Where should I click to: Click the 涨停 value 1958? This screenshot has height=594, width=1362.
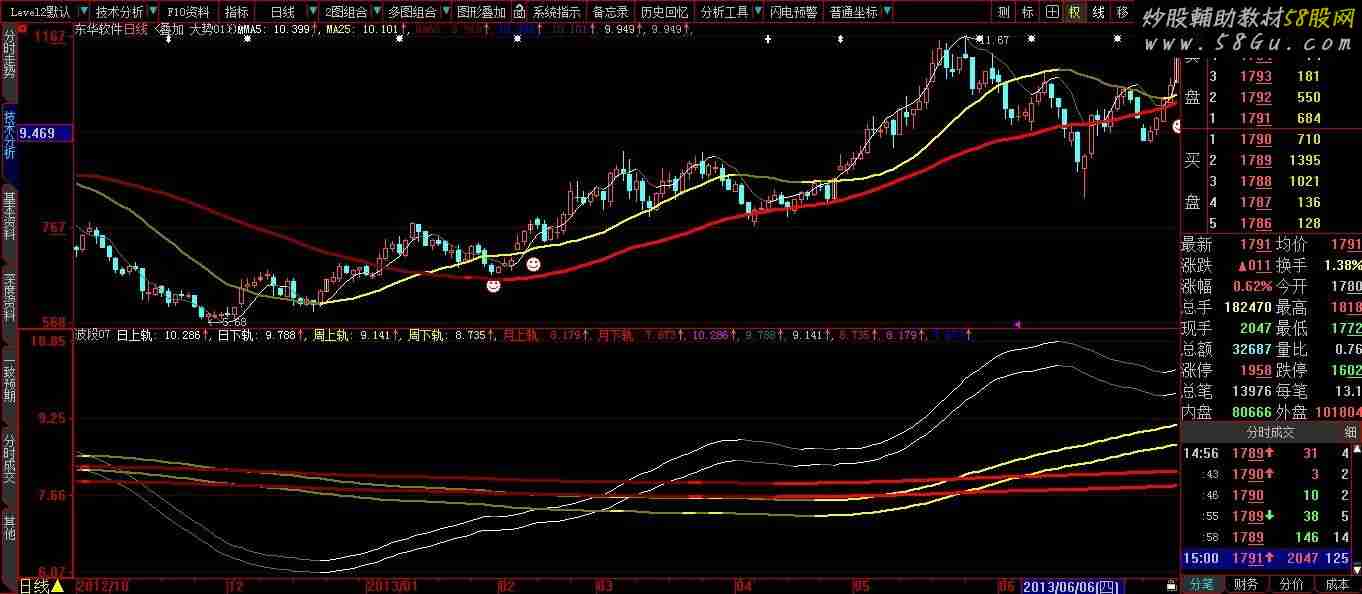(x=1255, y=370)
